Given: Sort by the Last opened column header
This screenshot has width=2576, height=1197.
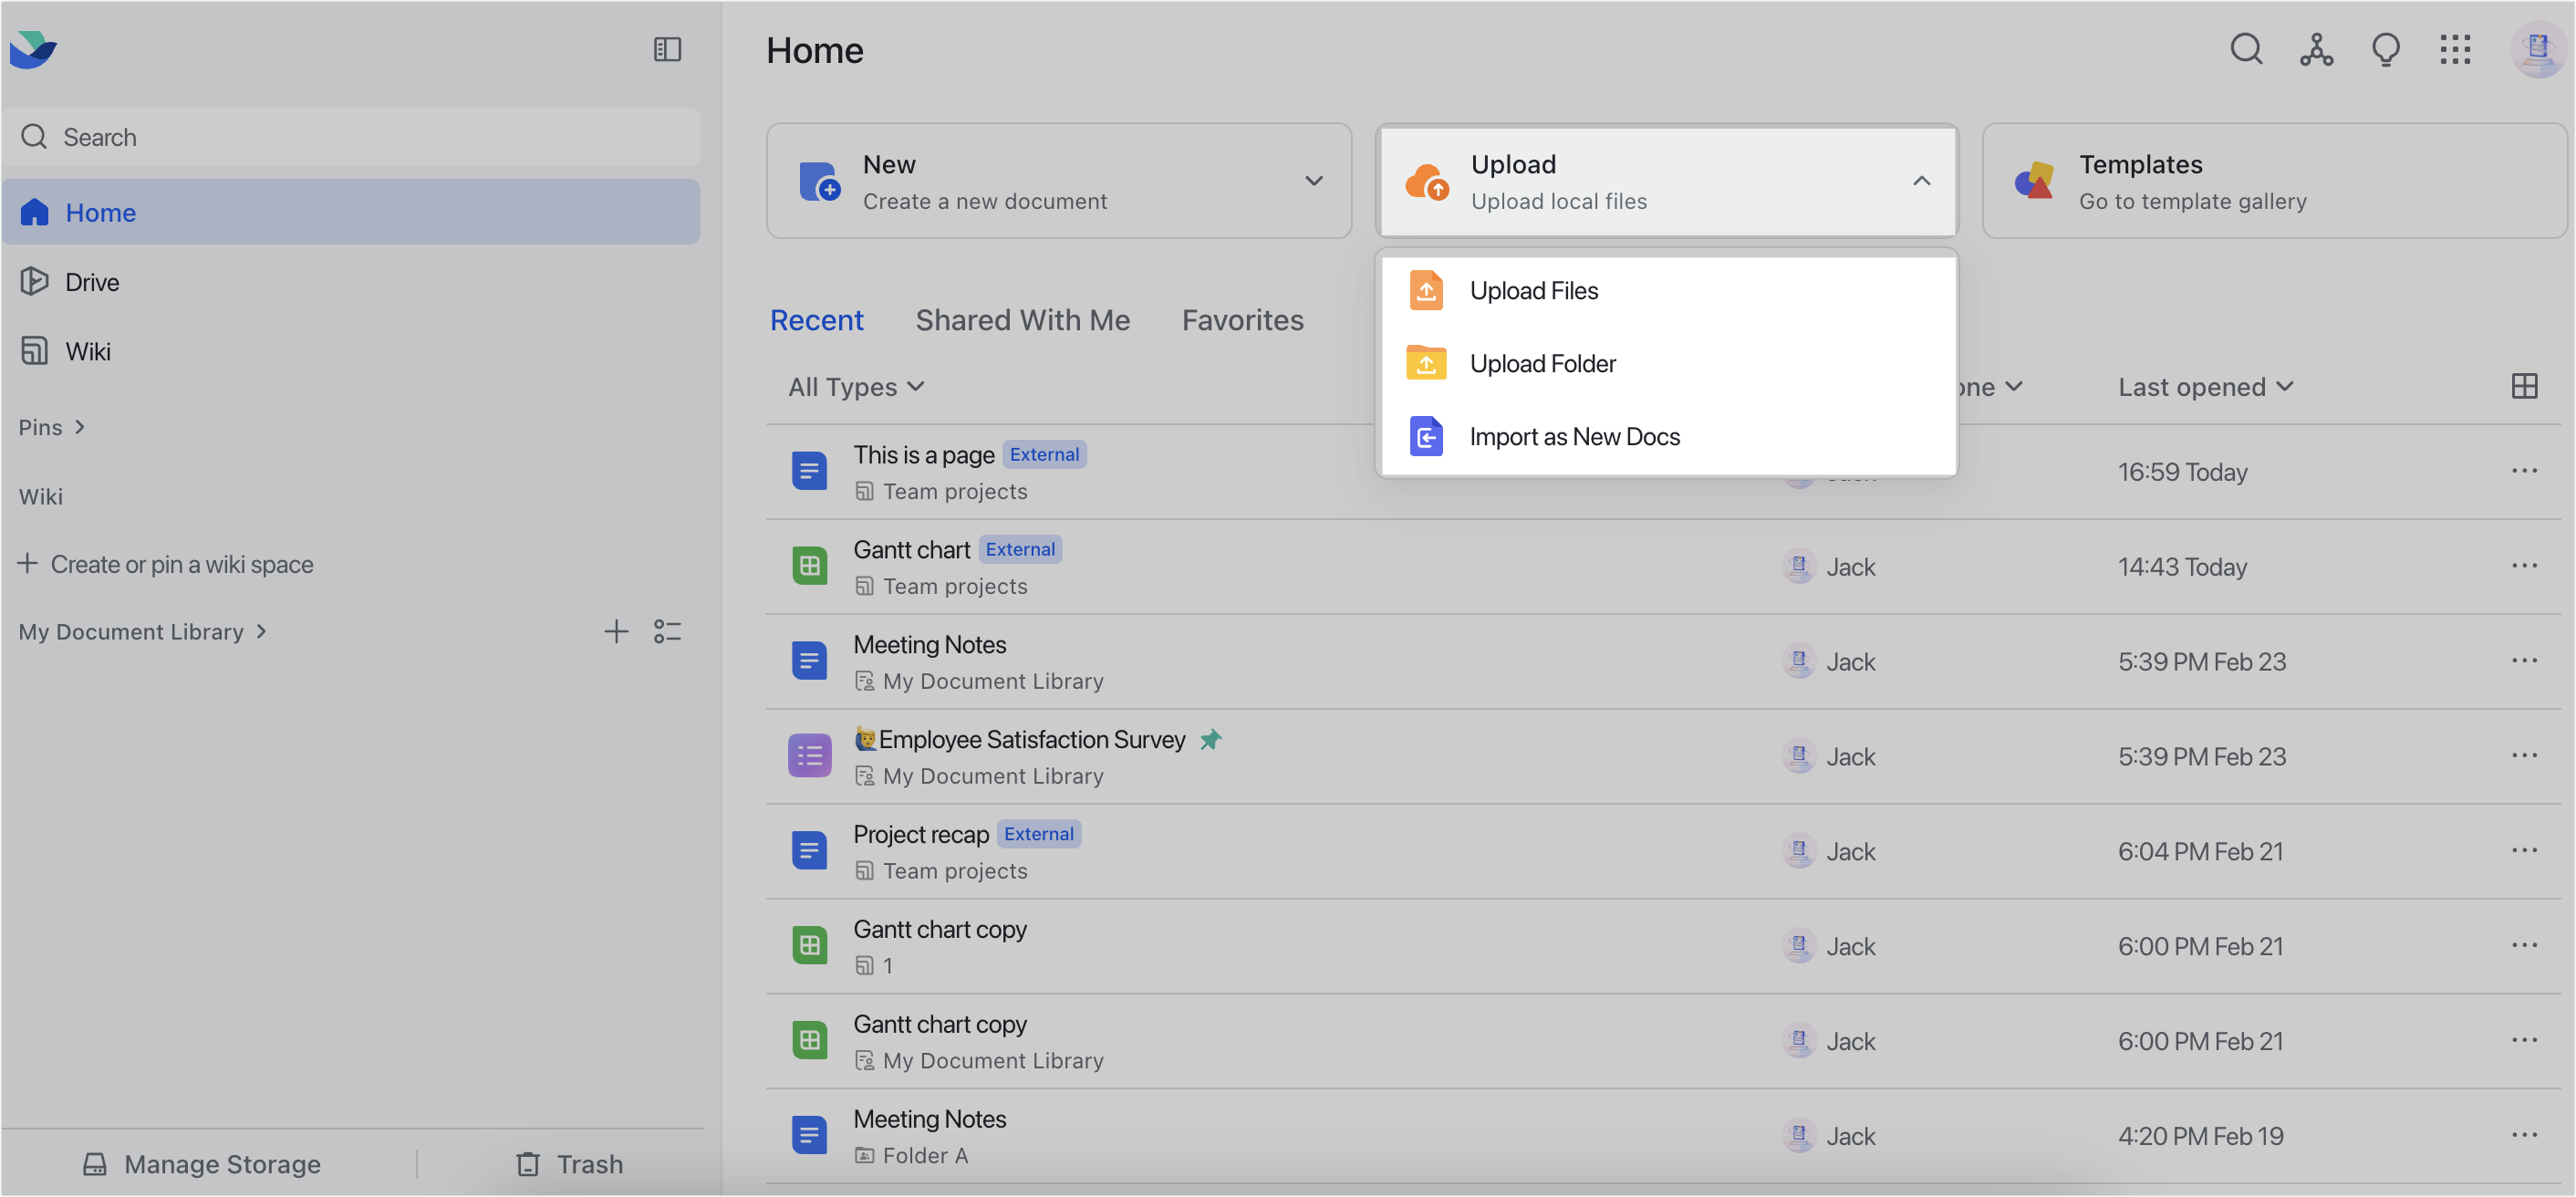Looking at the screenshot, I should pyautogui.click(x=2193, y=386).
